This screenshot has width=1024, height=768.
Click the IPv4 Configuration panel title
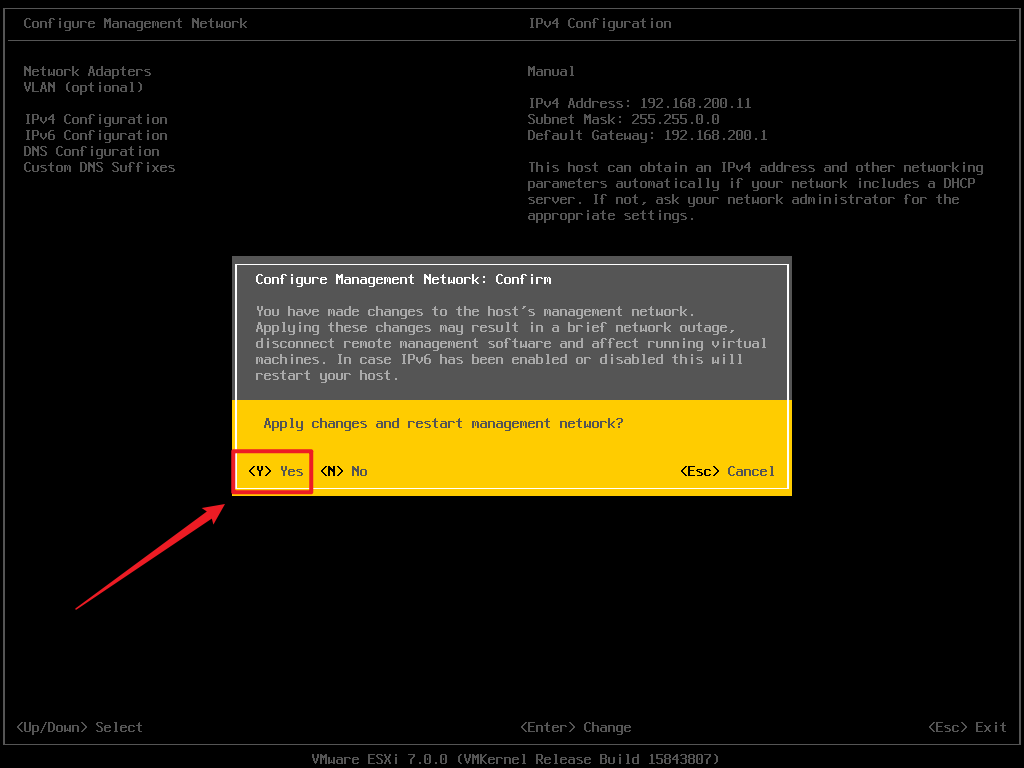coord(600,24)
